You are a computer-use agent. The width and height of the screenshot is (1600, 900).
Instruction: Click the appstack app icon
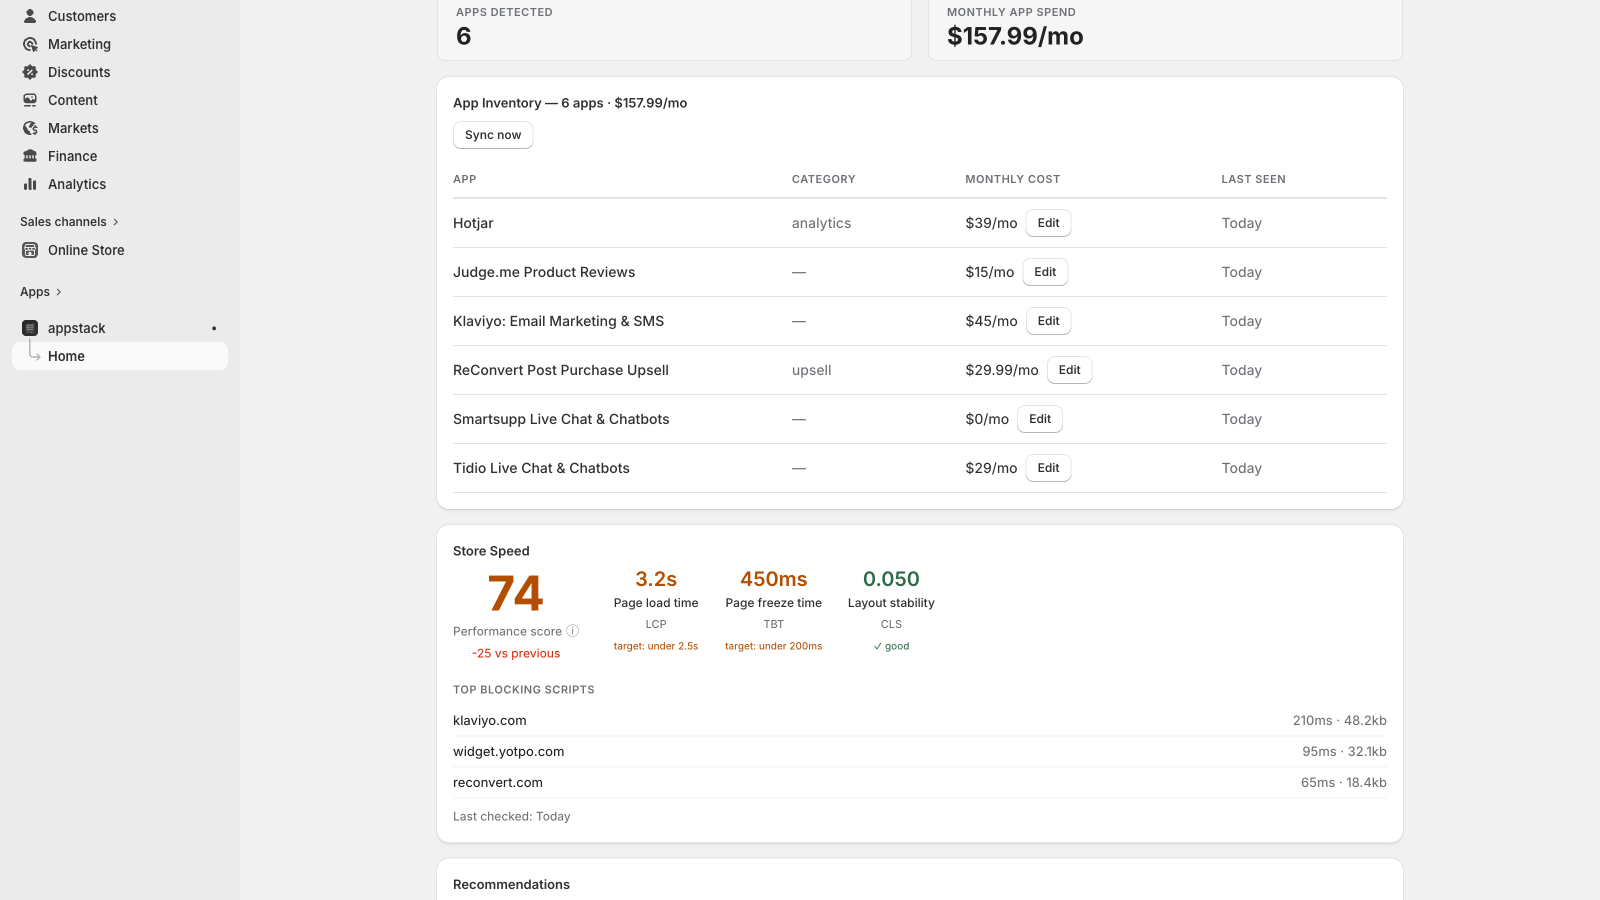point(30,328)
